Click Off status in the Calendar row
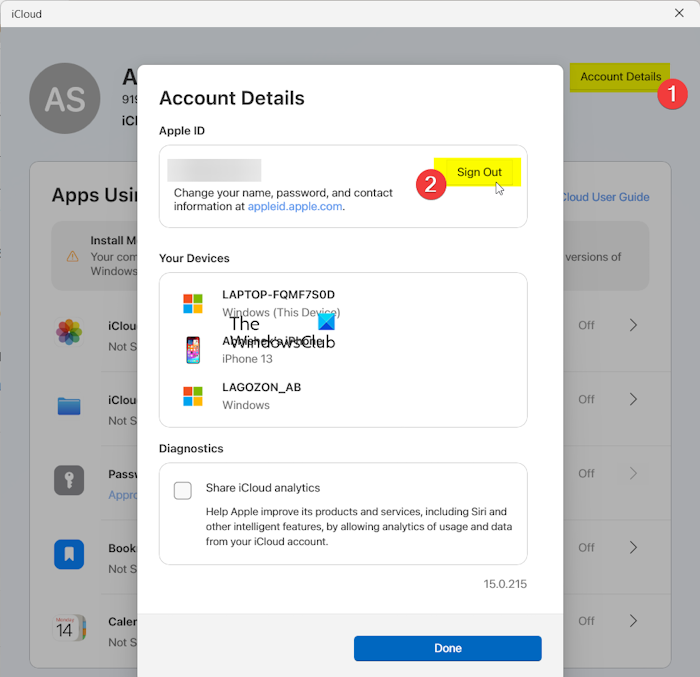This screenshot has height=677, width=700. (586, 621)
